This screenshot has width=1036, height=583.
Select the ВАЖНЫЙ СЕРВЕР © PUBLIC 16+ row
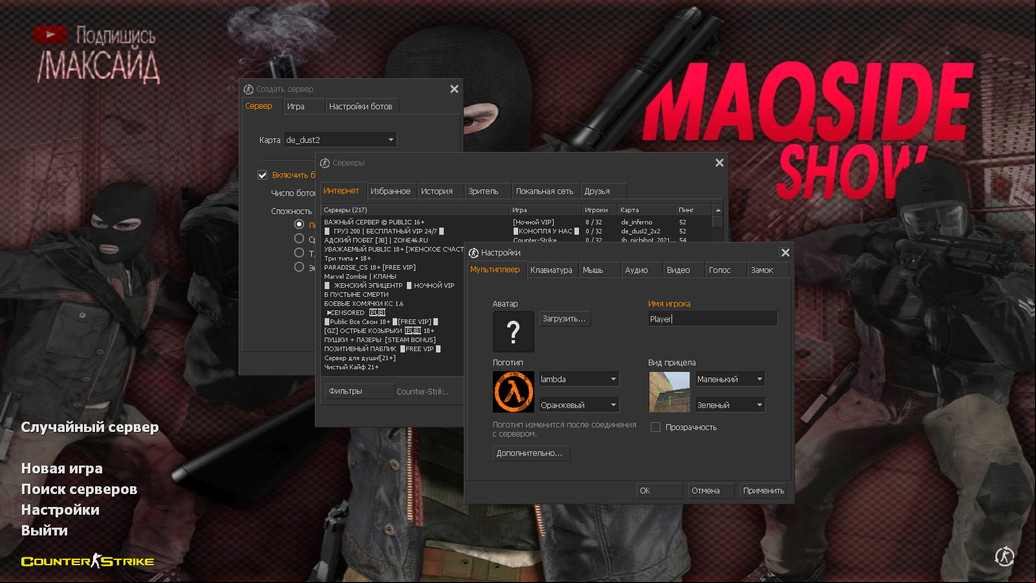(517, 222)
